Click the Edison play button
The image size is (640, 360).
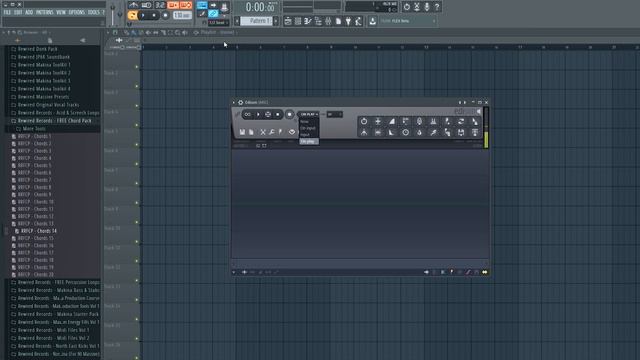(258, 115)
